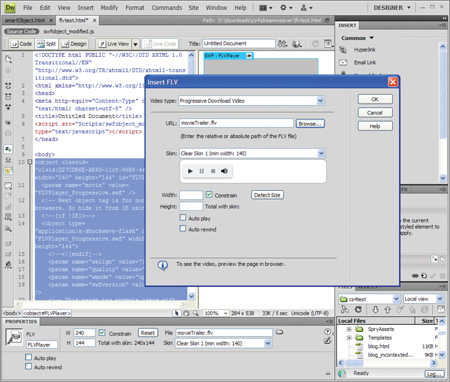
Task: Click the Detect Size button
Action: [x=267, y=195]
